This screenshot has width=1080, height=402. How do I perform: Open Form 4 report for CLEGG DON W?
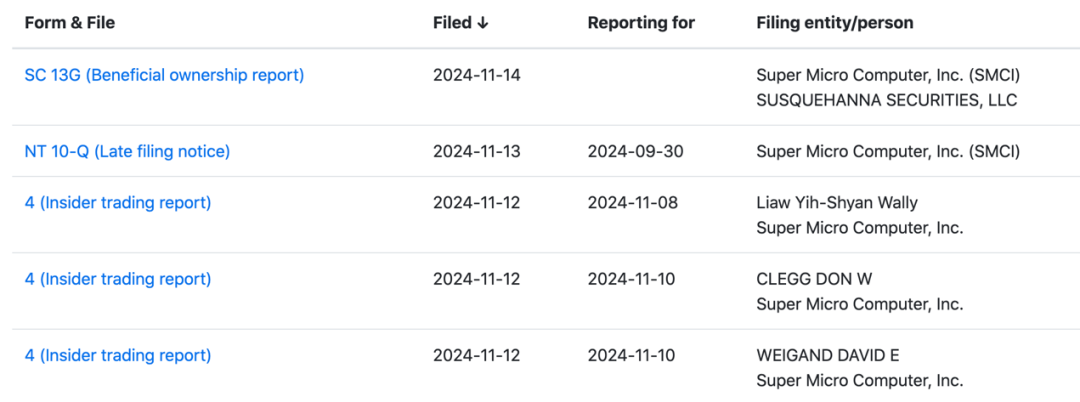coord(118,279)
